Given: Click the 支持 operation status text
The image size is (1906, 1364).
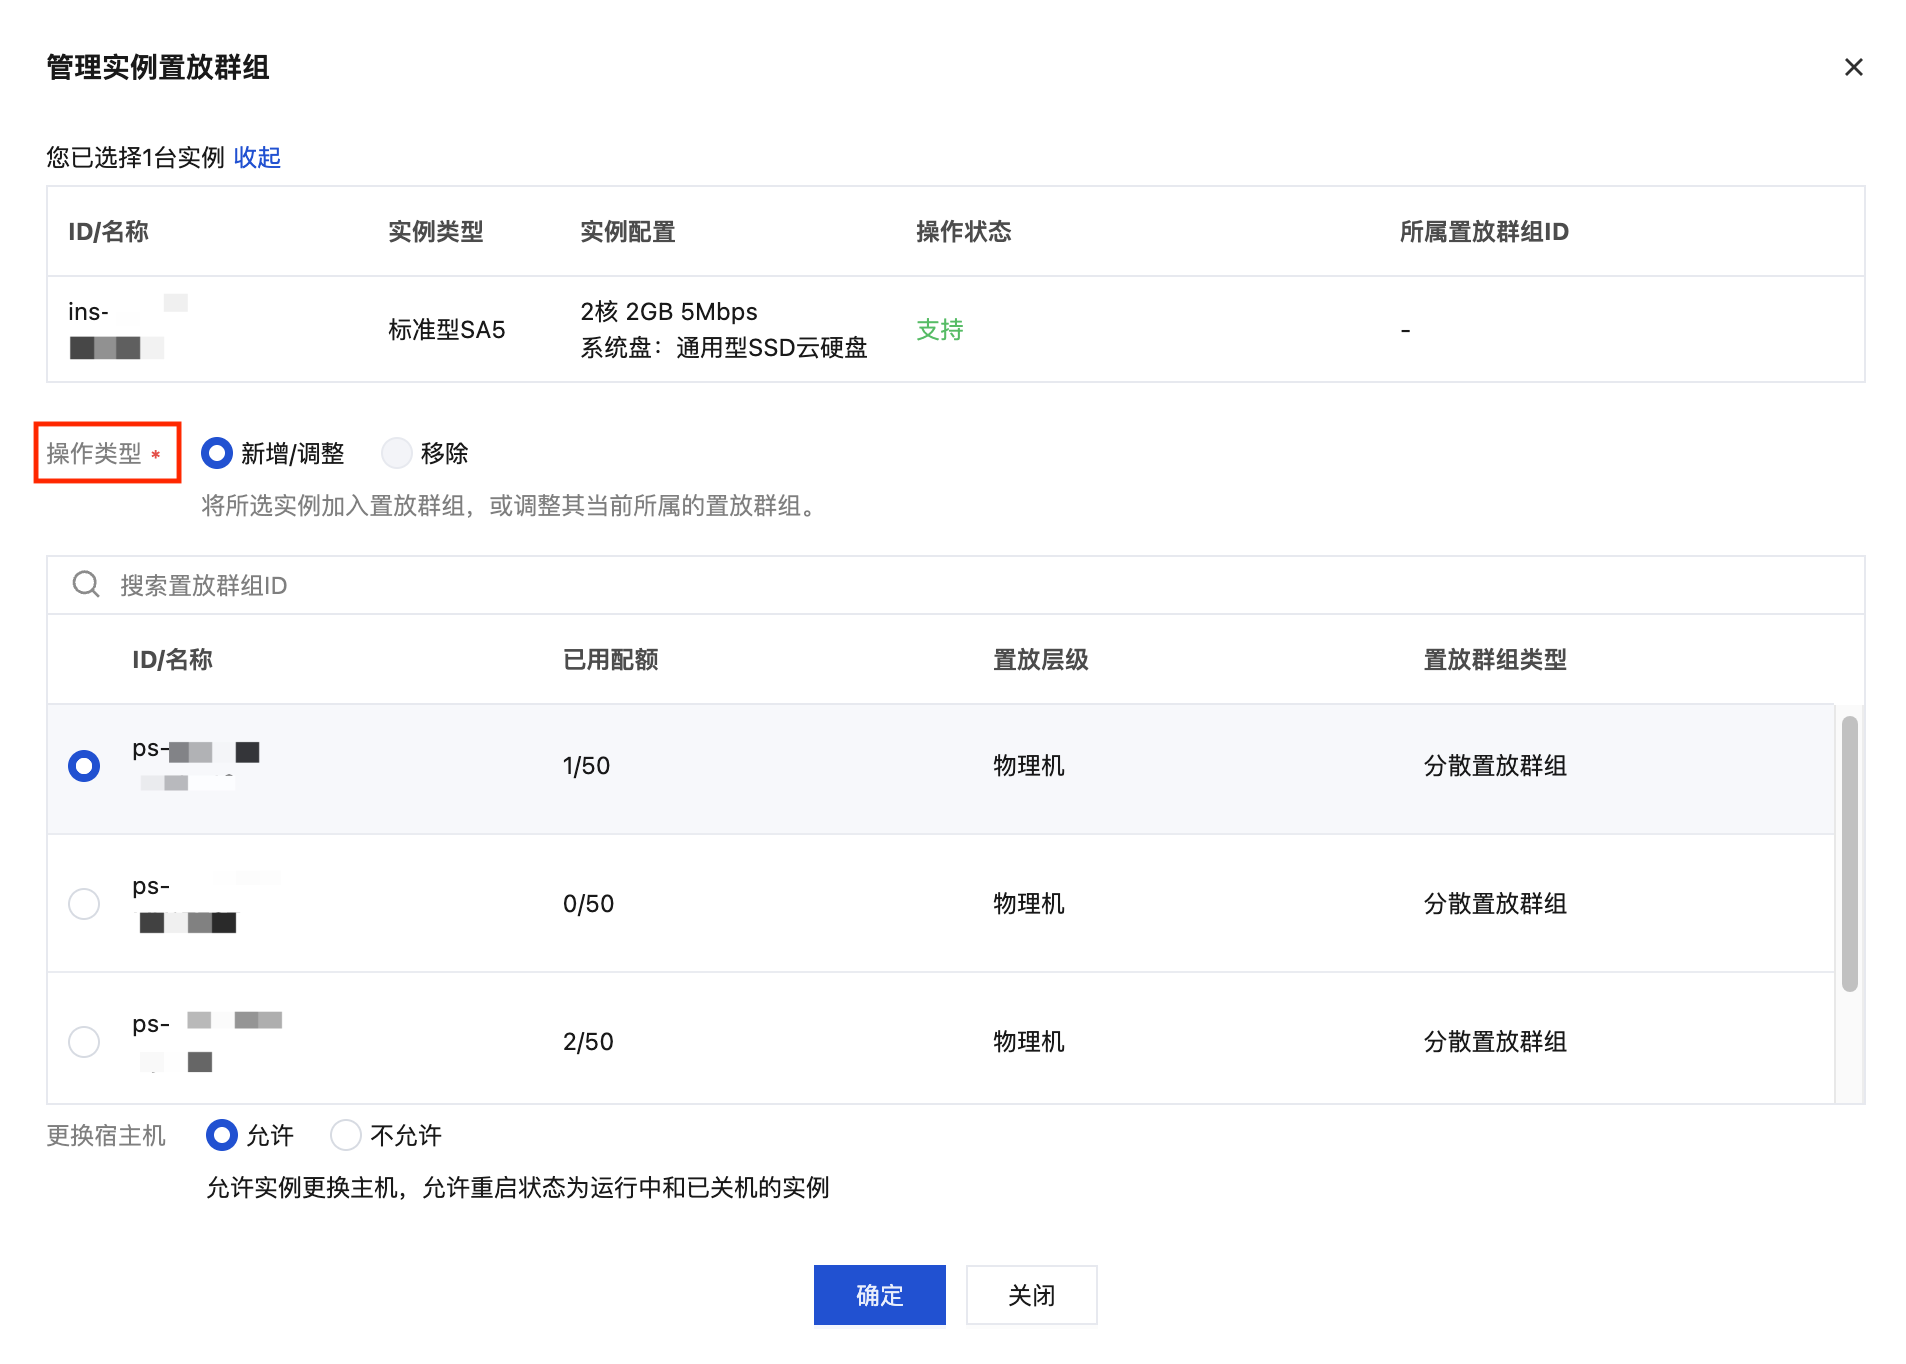Looking at the screenshot, I should [x=939, y=330].
